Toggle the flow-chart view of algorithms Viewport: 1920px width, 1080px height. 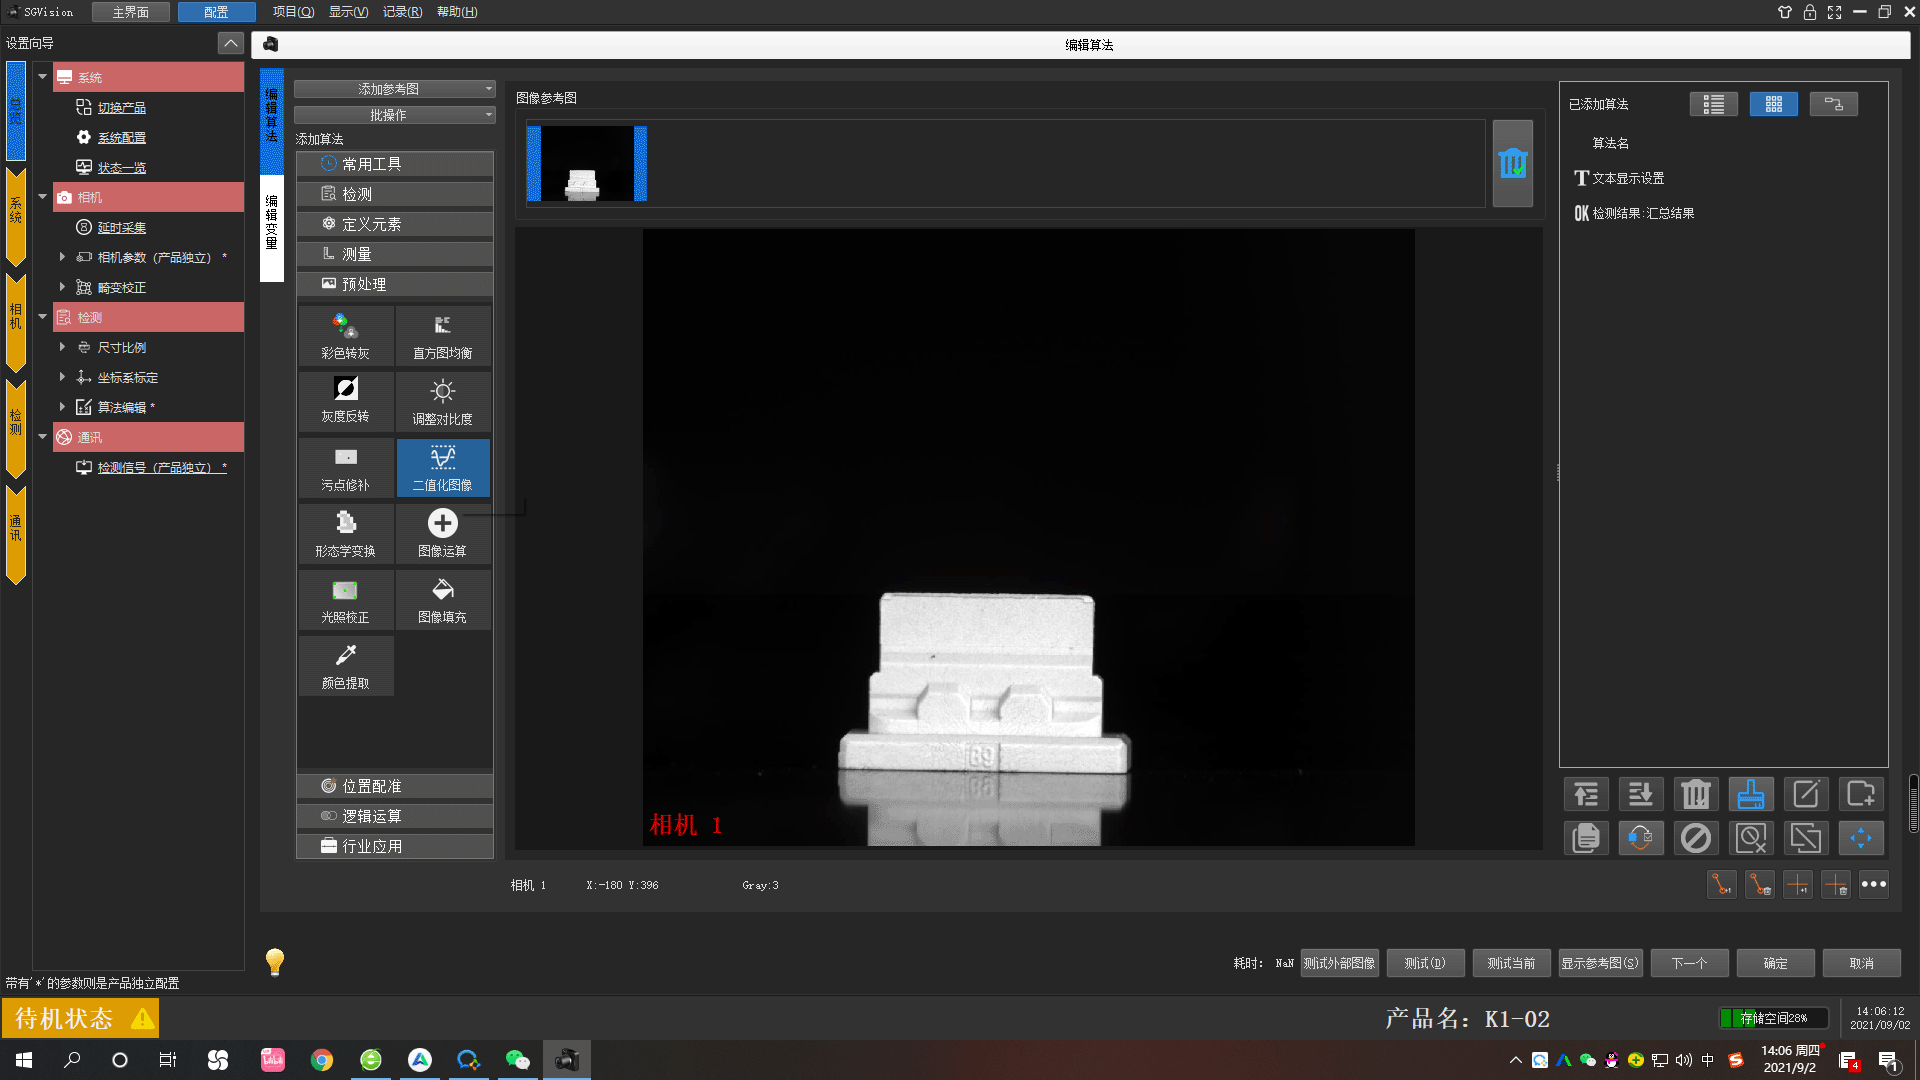[x=1833, y=104]
